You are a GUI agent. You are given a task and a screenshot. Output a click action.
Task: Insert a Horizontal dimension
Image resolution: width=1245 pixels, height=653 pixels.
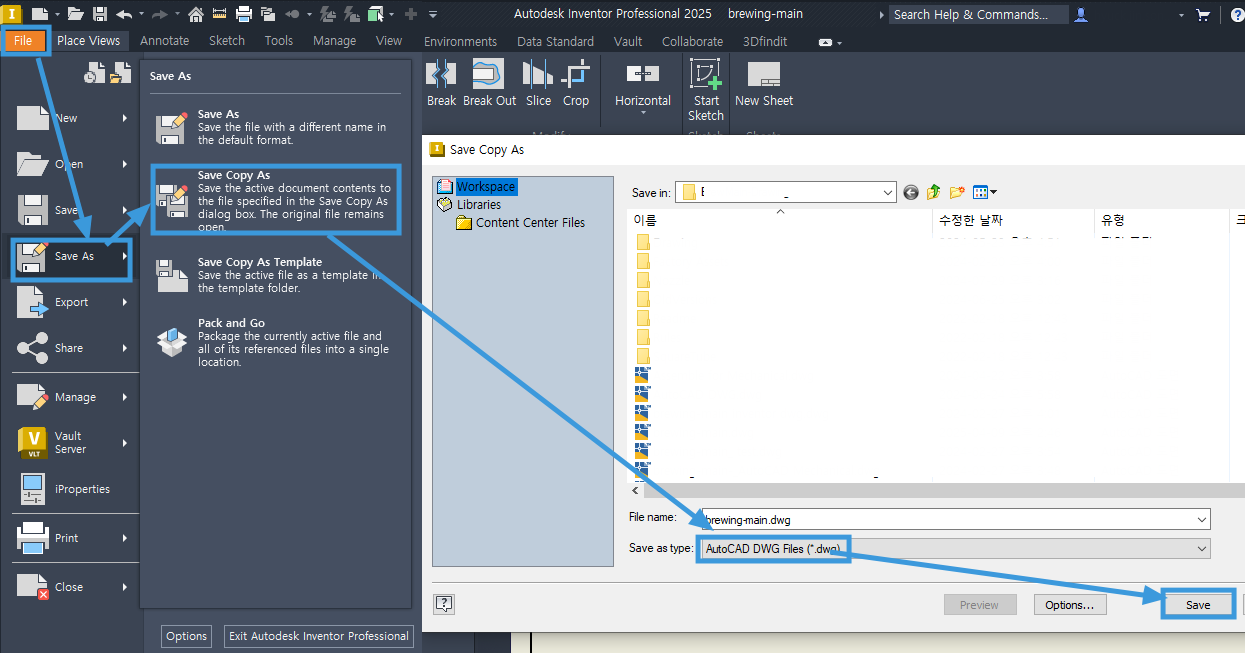[x=642, y=82]
